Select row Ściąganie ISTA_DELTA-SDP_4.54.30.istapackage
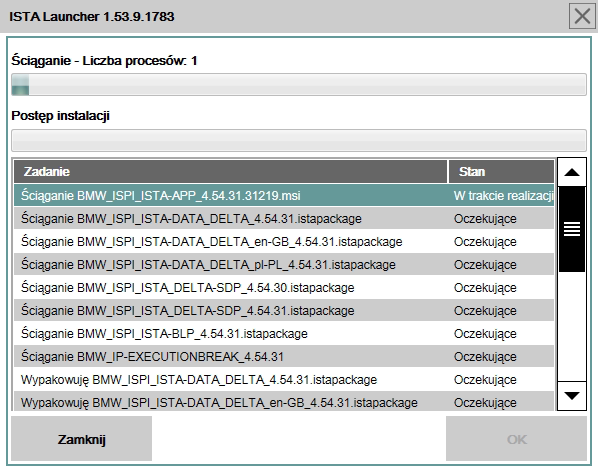Image resolution: width=598 pixels, height=468 pixels. [284, 288]
